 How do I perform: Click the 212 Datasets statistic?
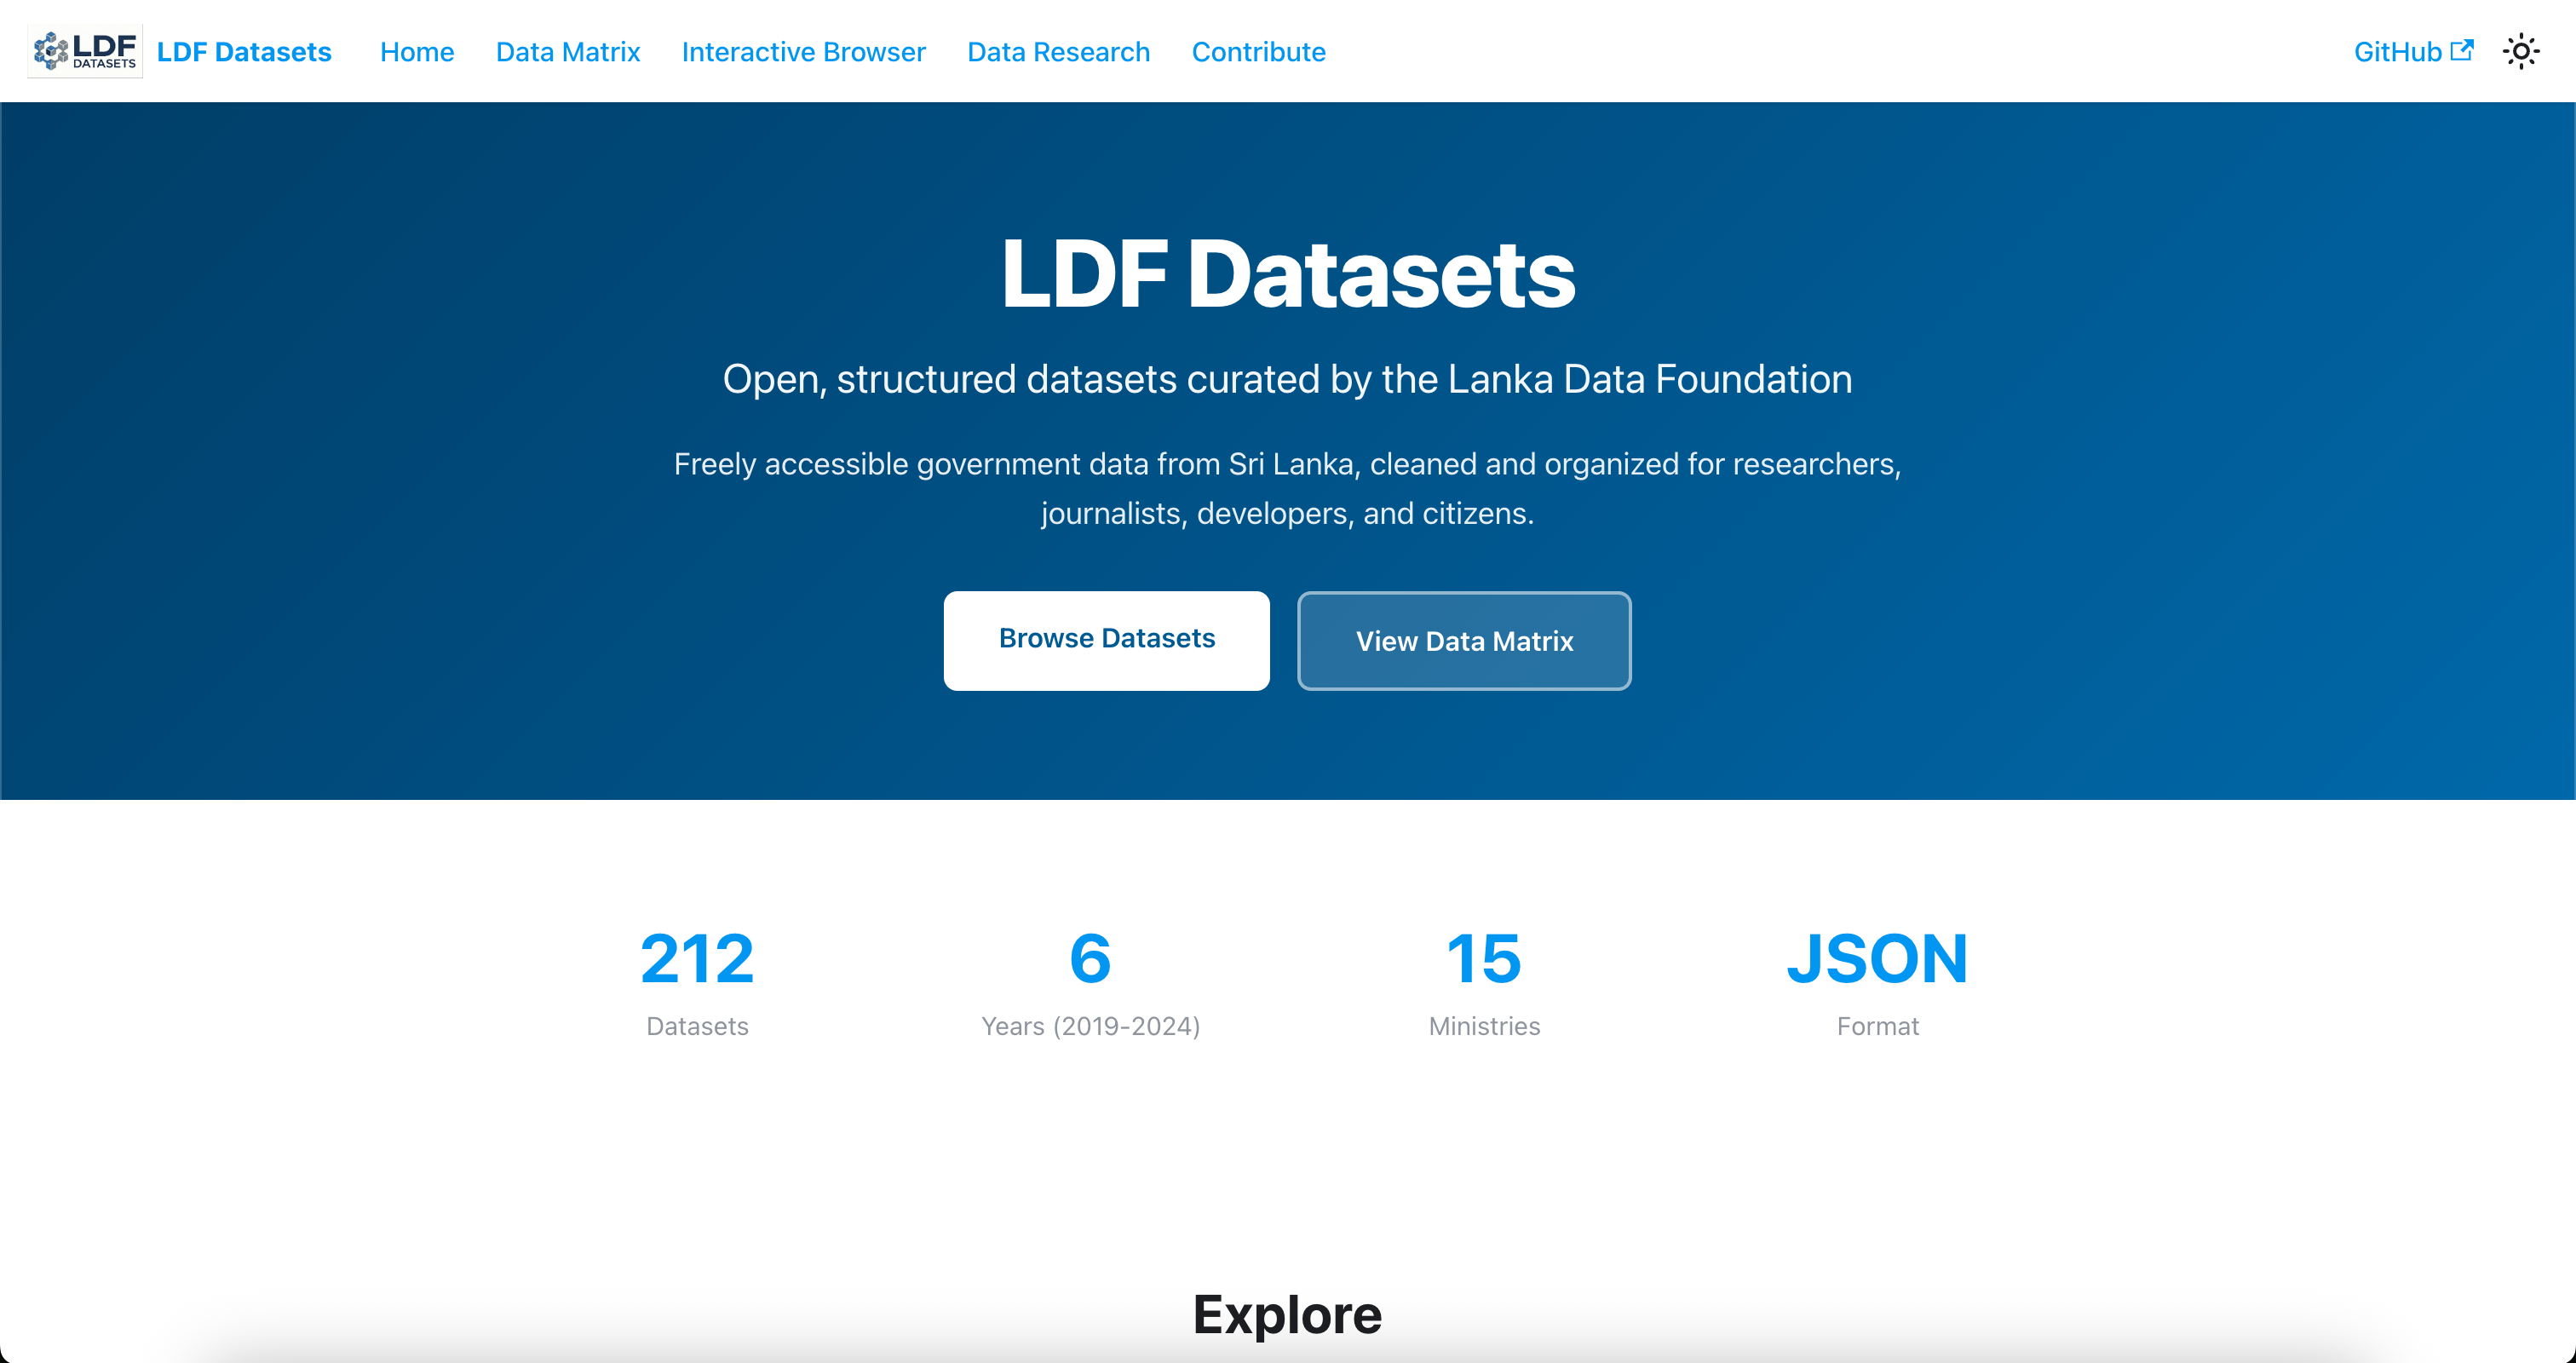tap(697, 958)
